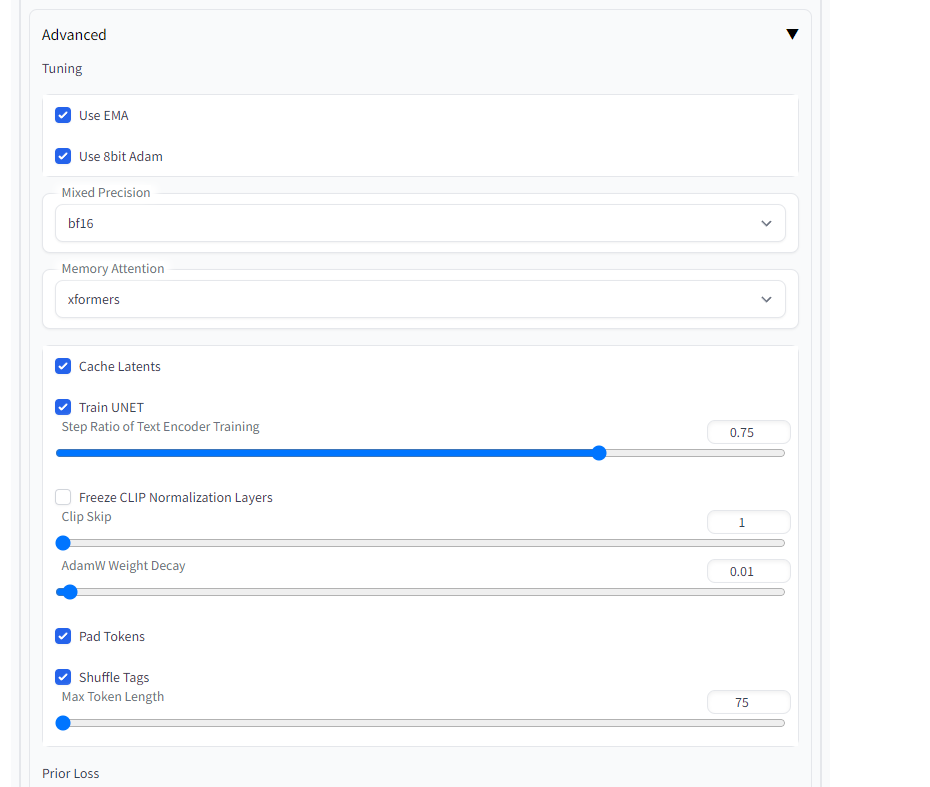Enable Freeze CLIP Normalization Layers

coord(63,497)
